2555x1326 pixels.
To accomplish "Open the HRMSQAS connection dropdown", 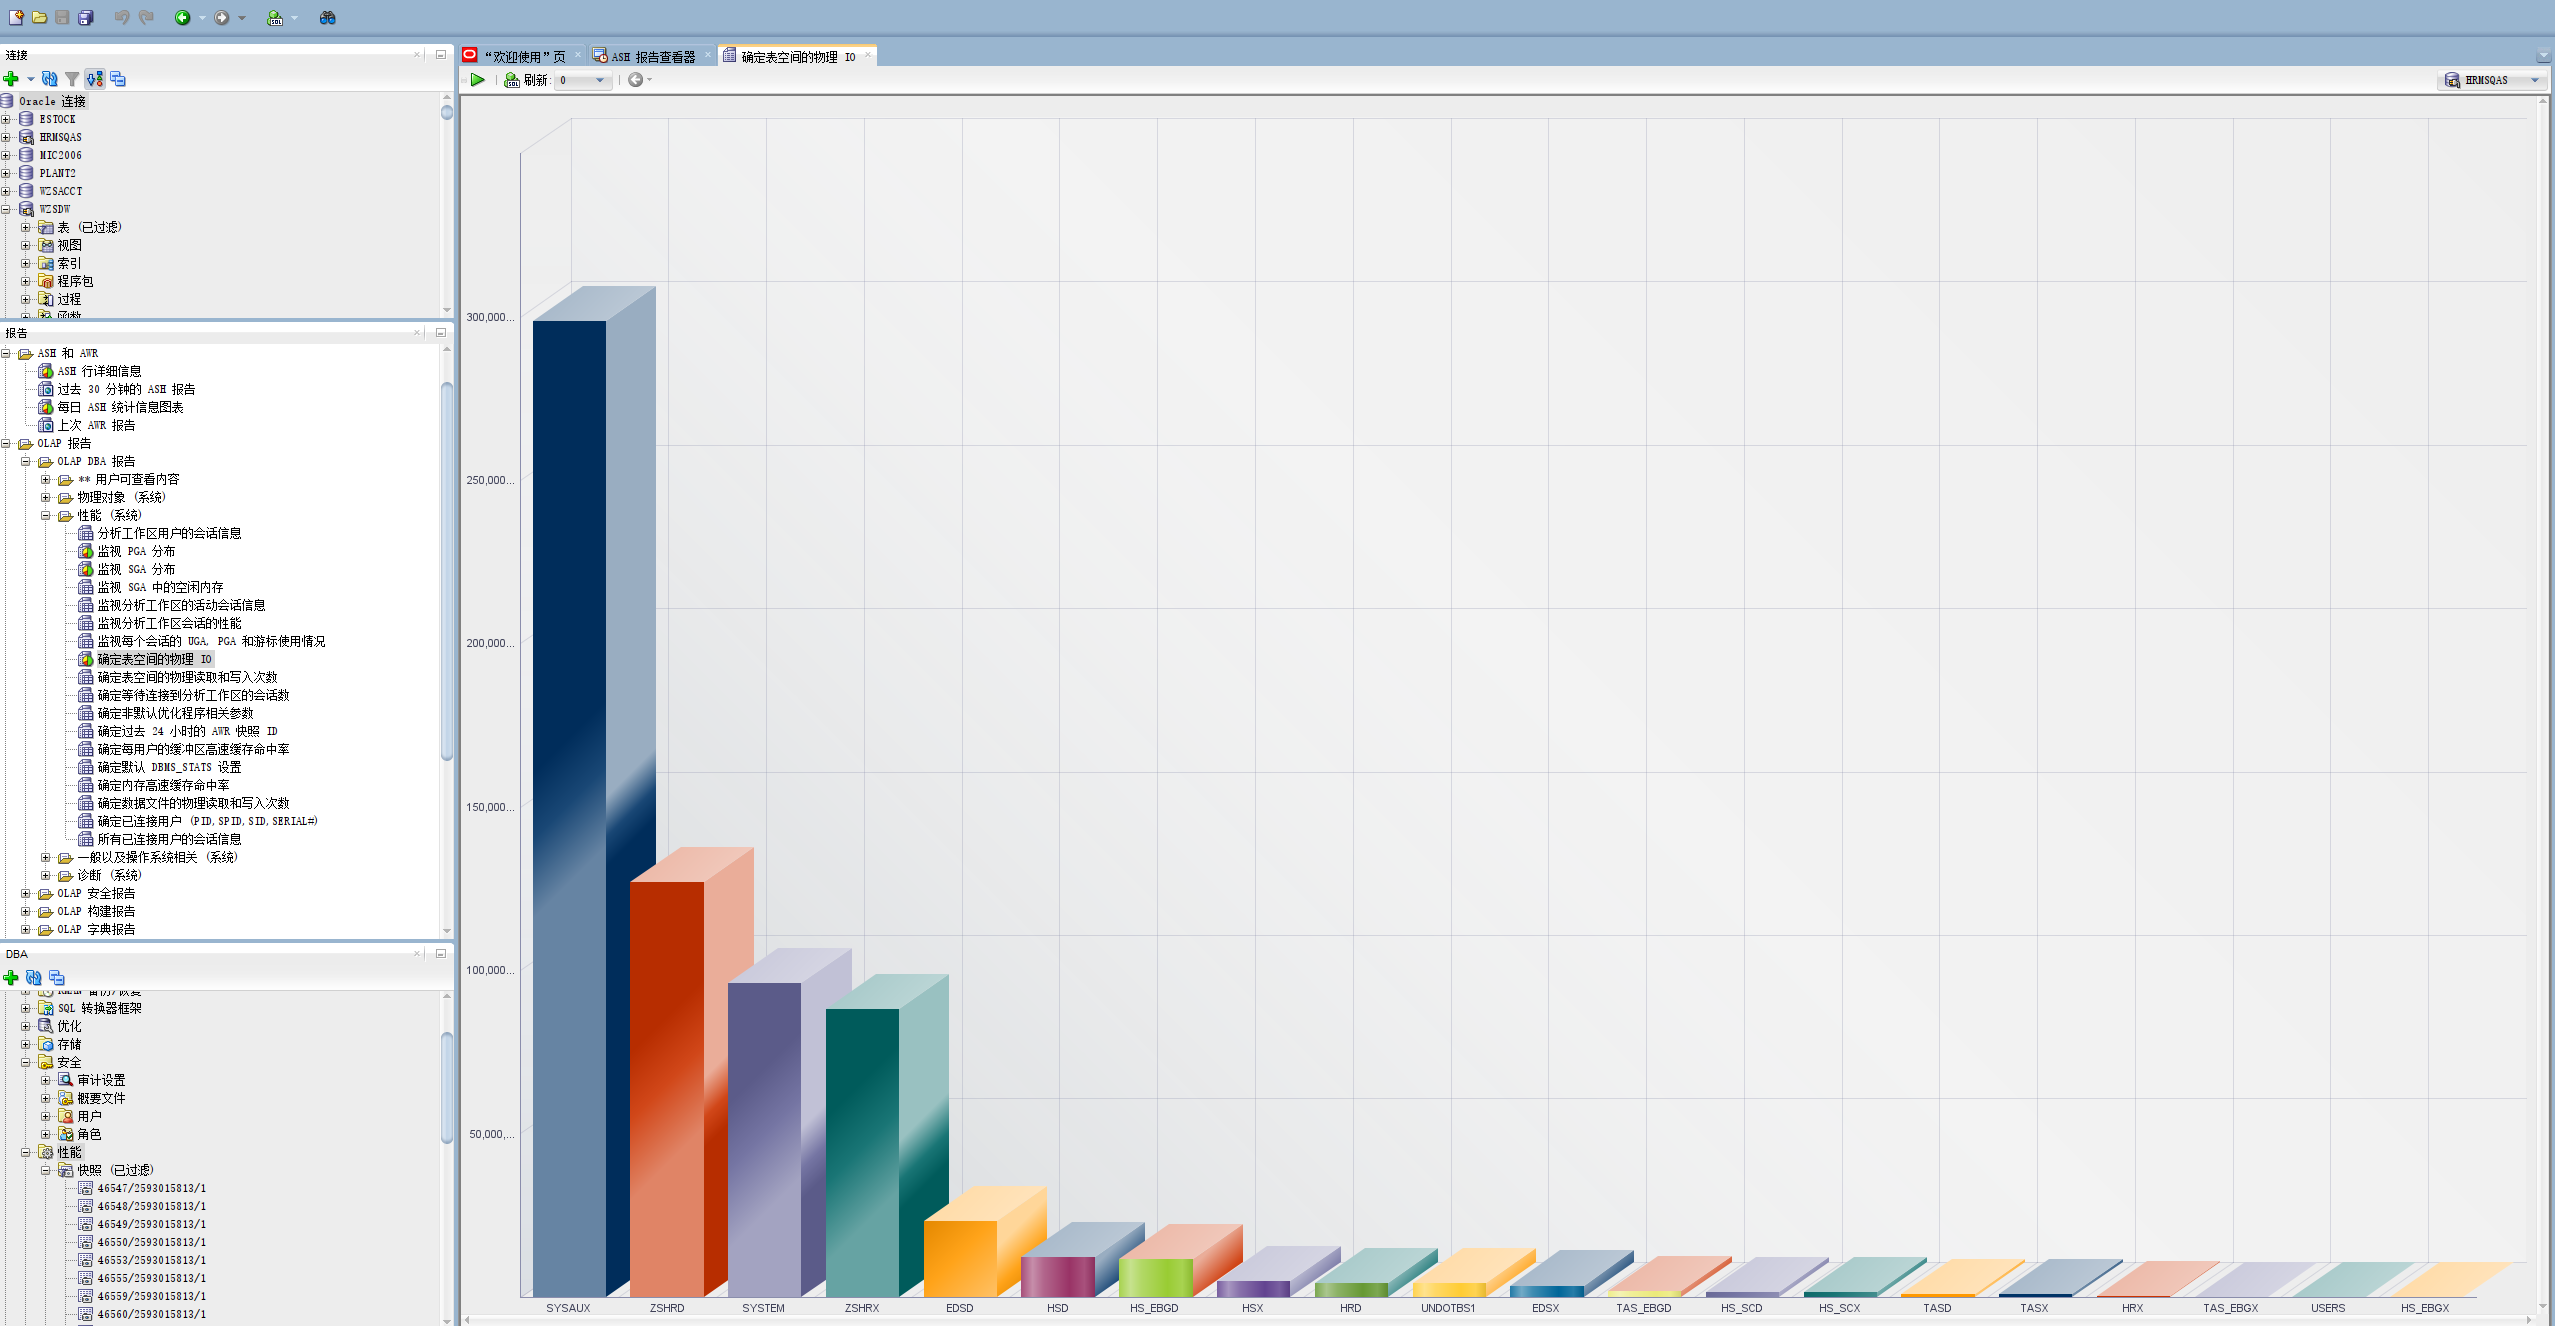I will tap(2533, 80).
